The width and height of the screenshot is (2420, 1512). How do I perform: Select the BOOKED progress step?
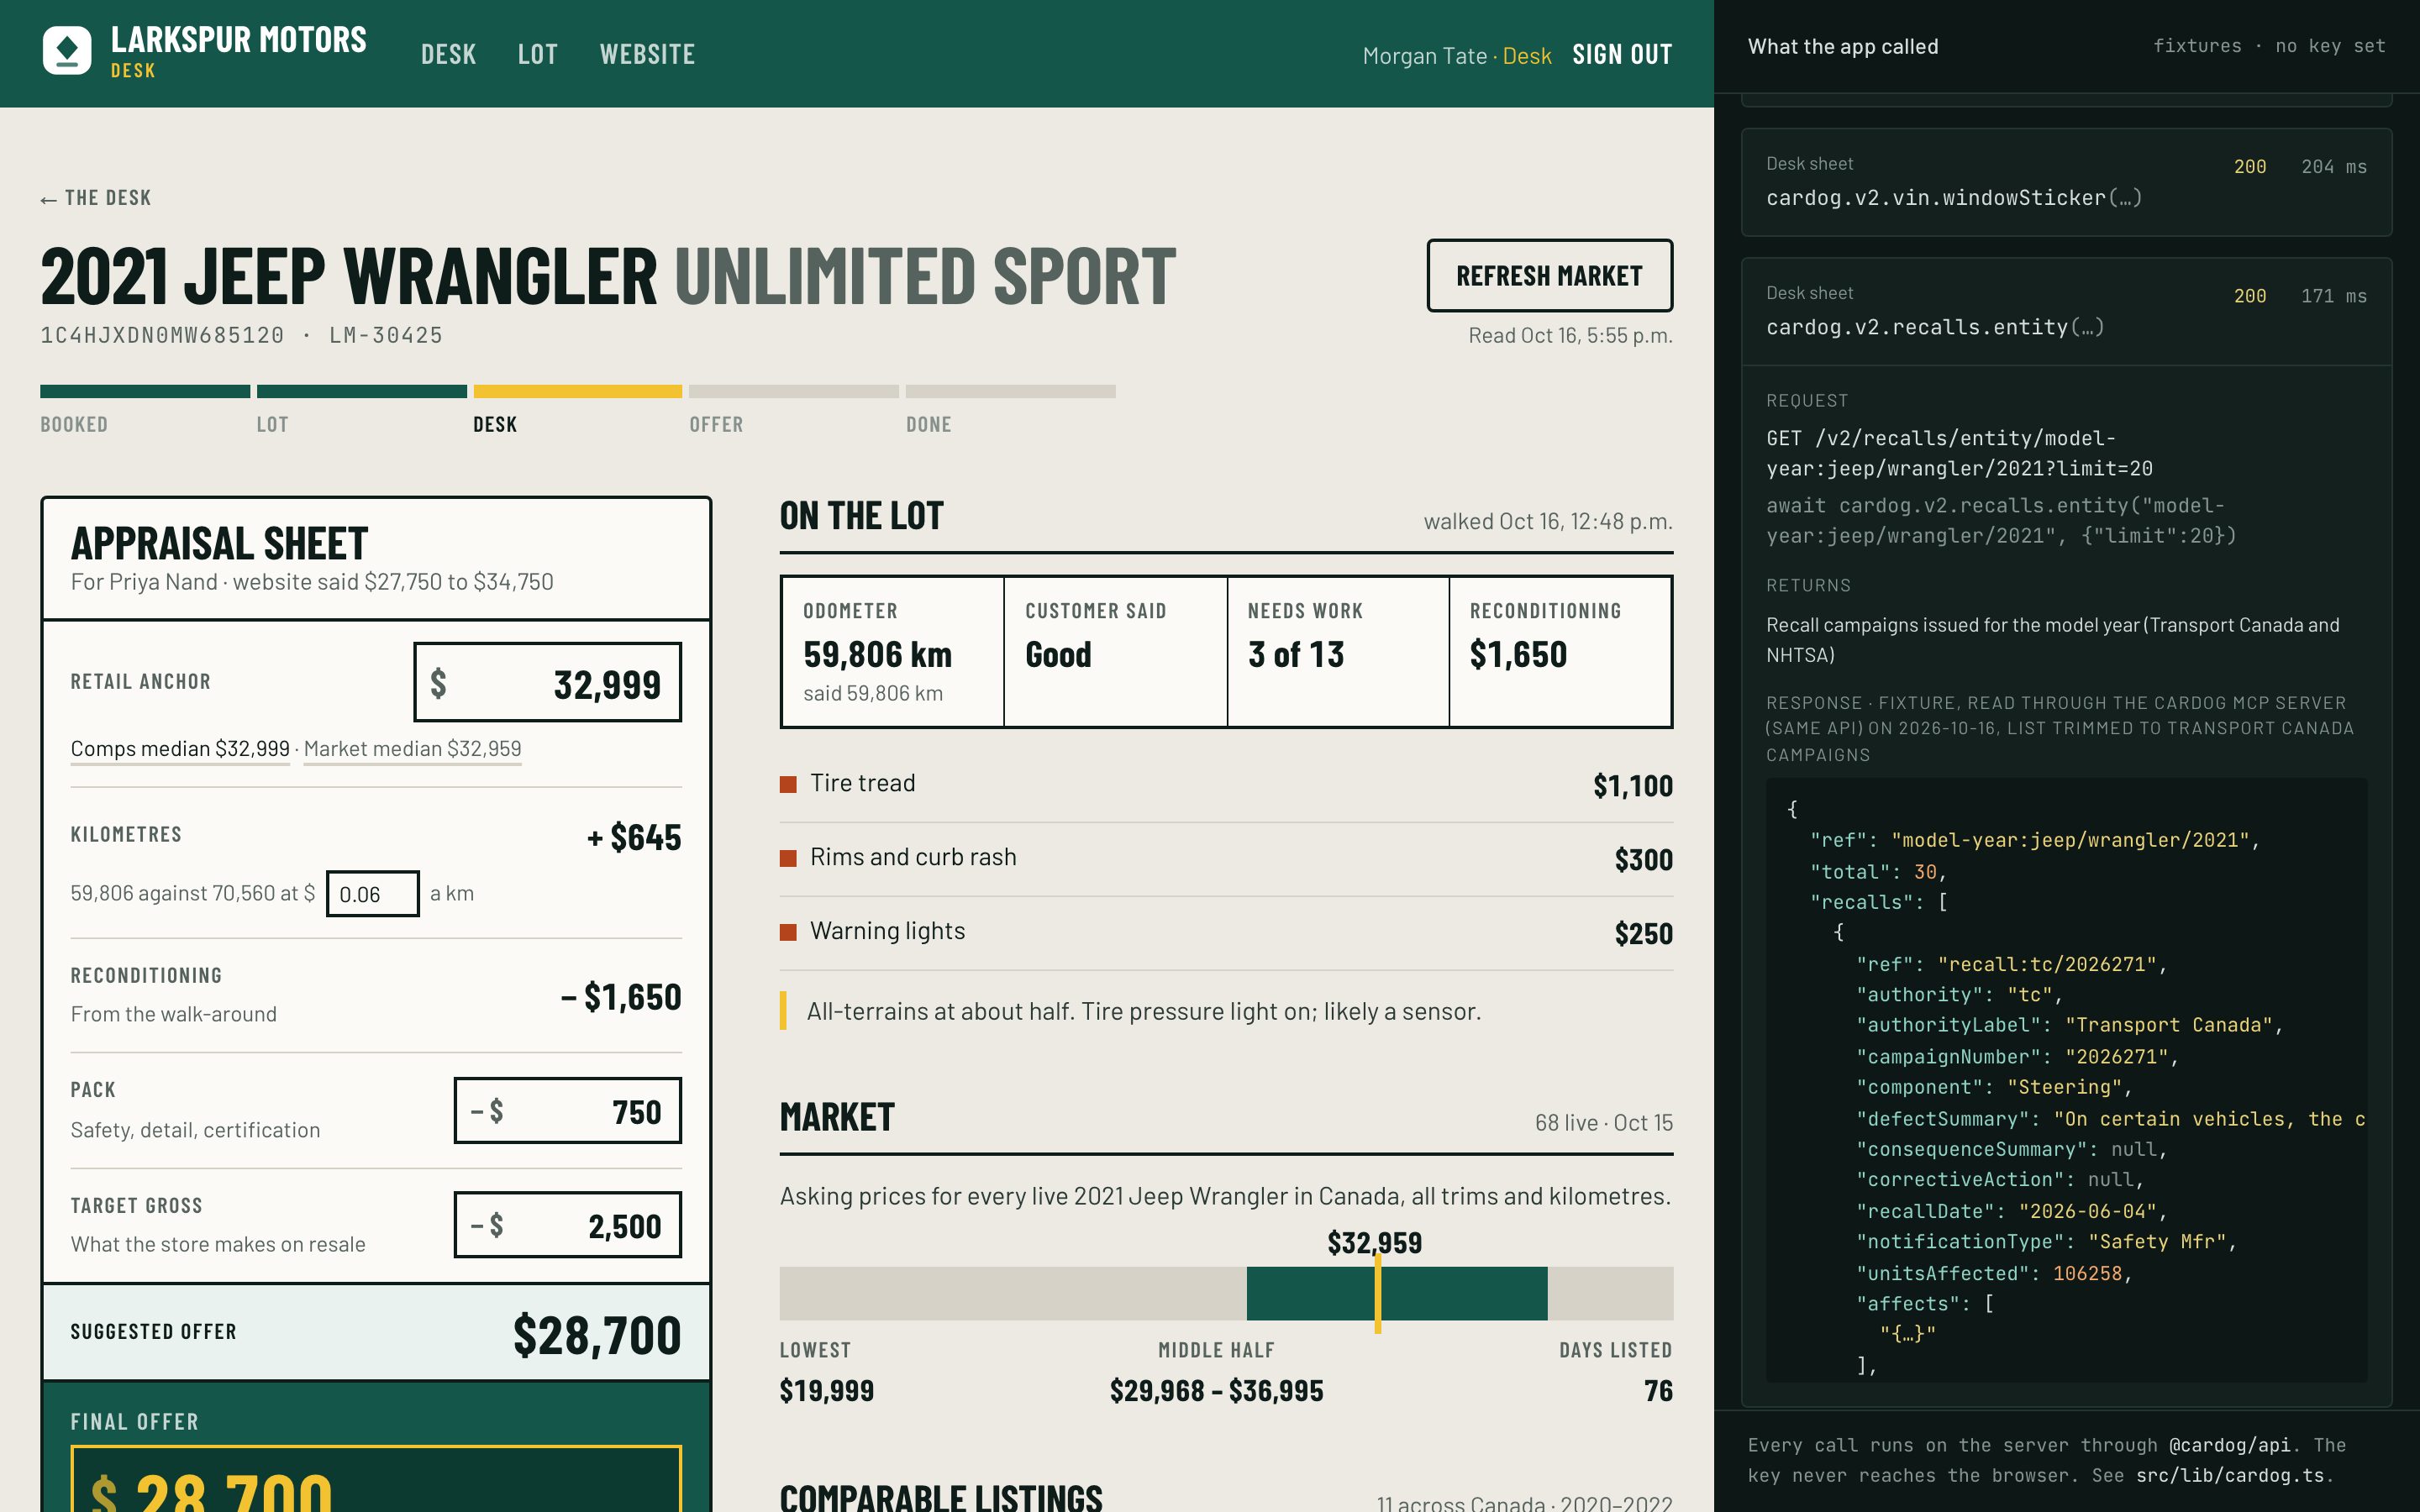(x=145, y=409)
